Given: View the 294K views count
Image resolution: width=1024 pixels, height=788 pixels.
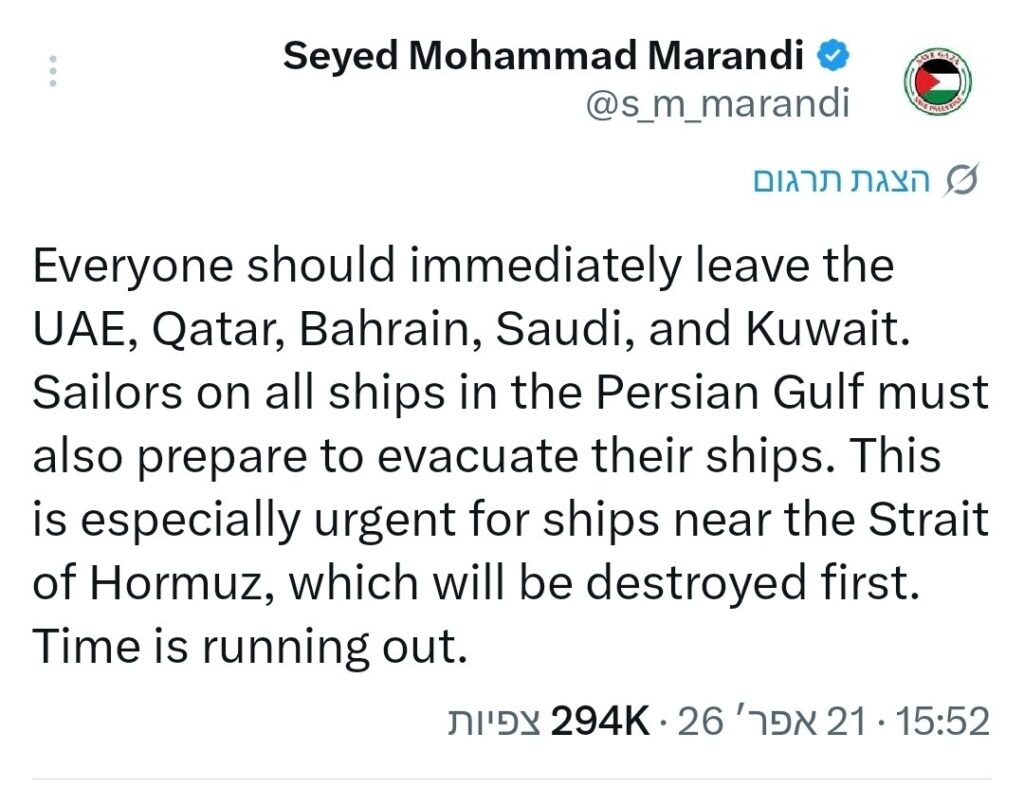Looking at the screenshot, I should tap(602, 720).
